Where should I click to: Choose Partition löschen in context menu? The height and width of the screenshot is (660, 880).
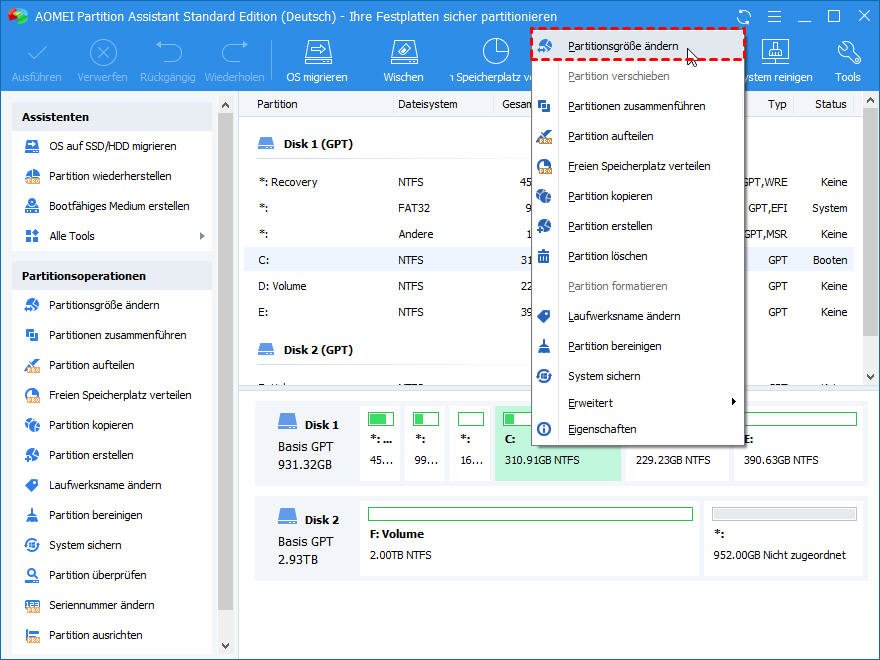coord(638,256)
